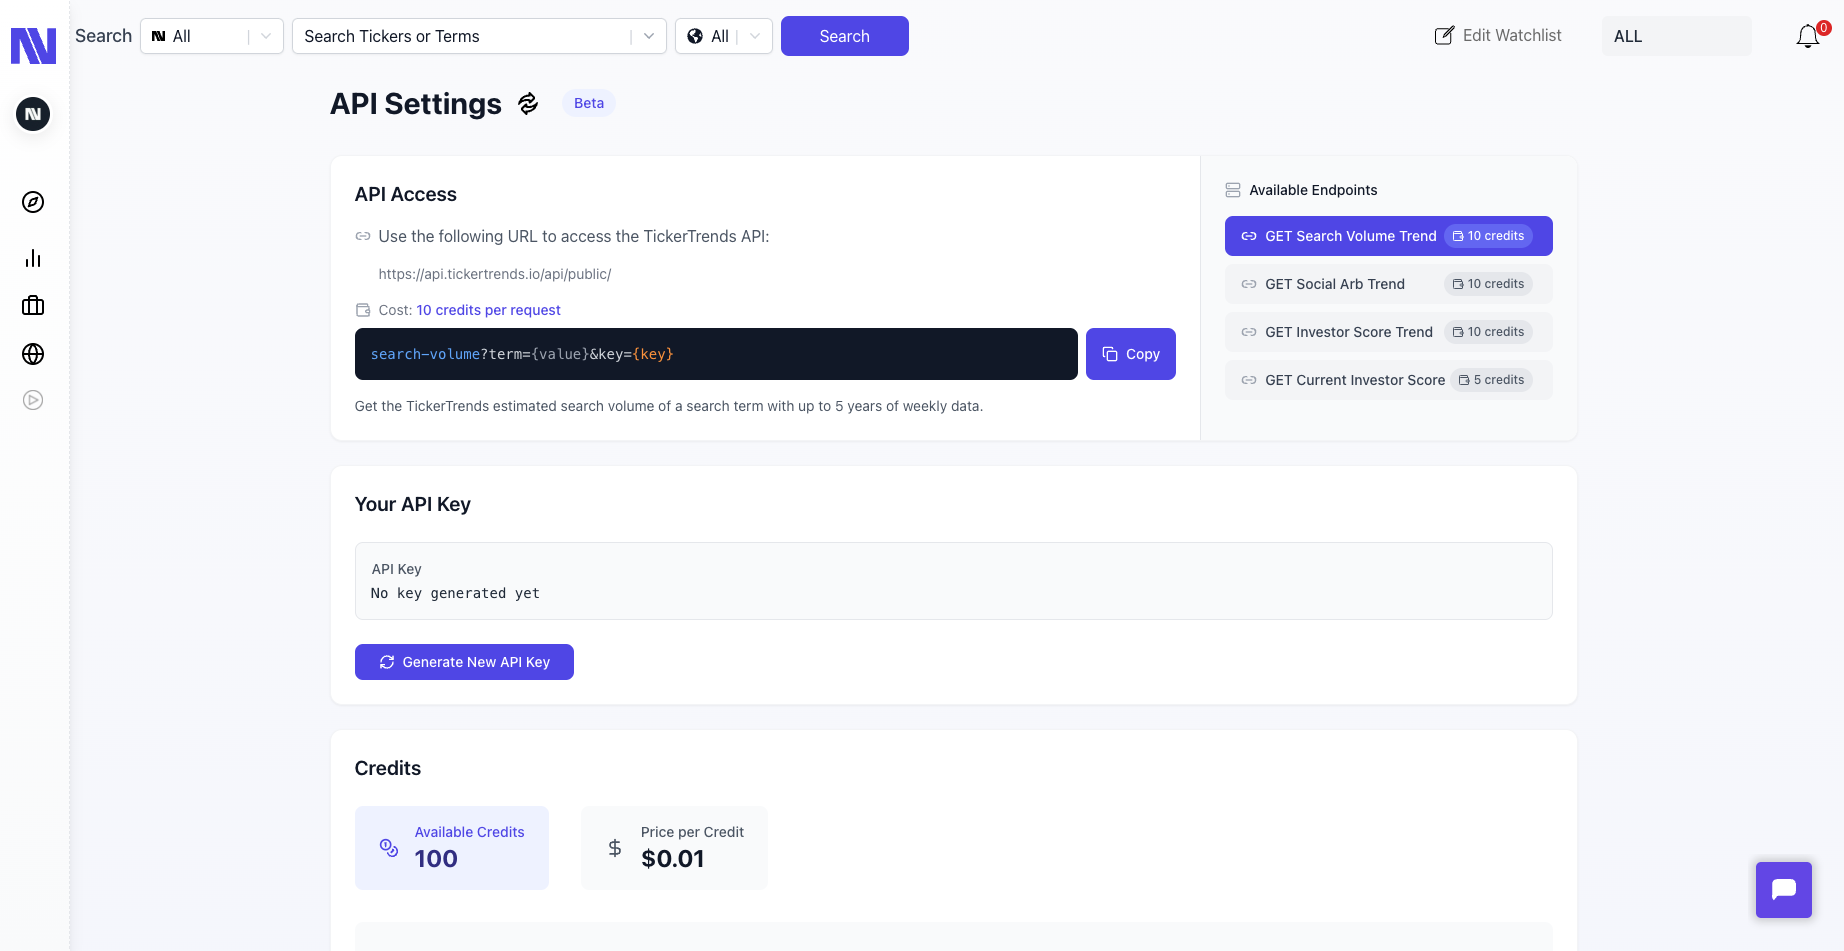Image resolution: width=1844 pixels, height=951 pixels.
Task: Select the play circle icon in sidebar
Action: (32, 399)
